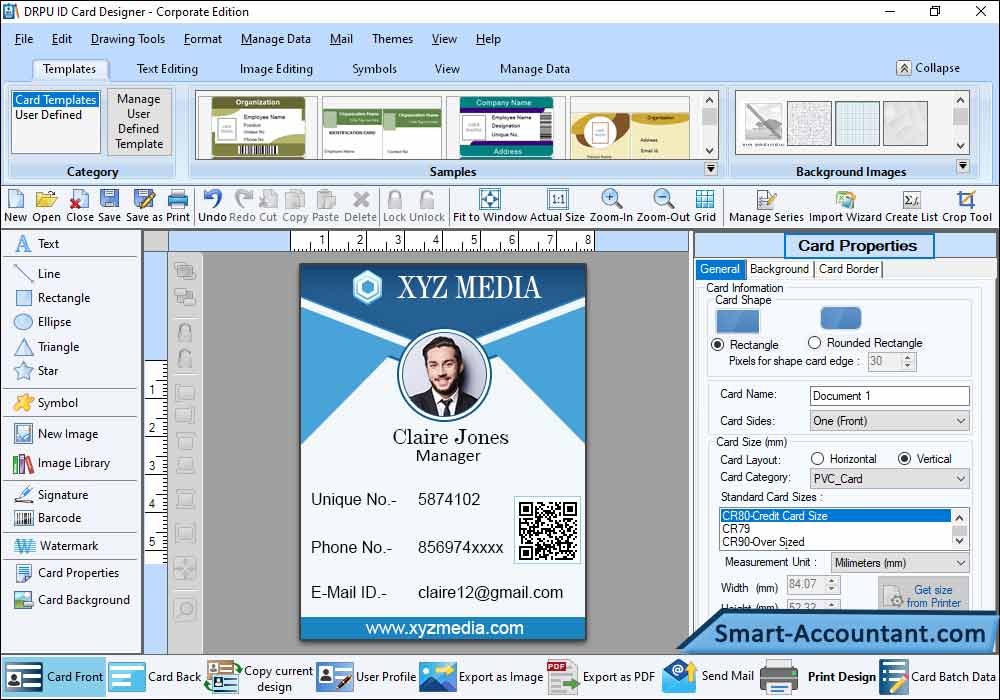Zoom out of the card design

(663, 206)
